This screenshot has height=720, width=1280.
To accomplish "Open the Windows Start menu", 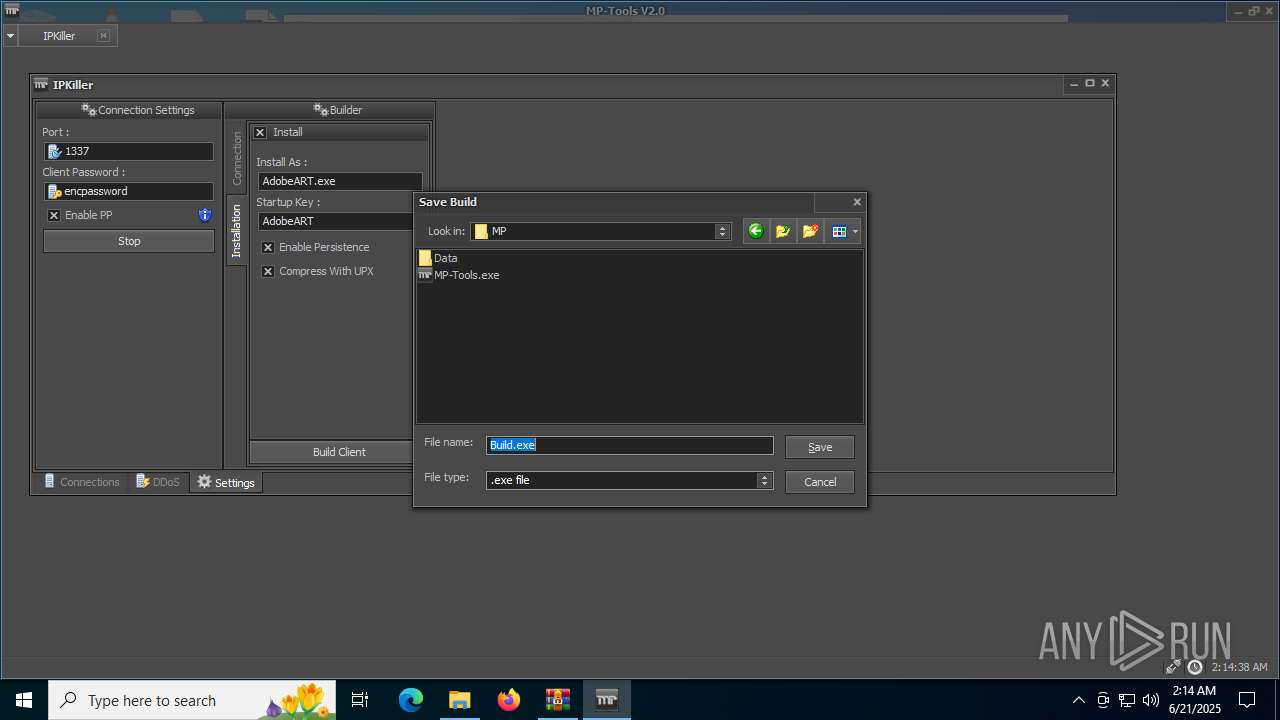I will pos(24,700).
